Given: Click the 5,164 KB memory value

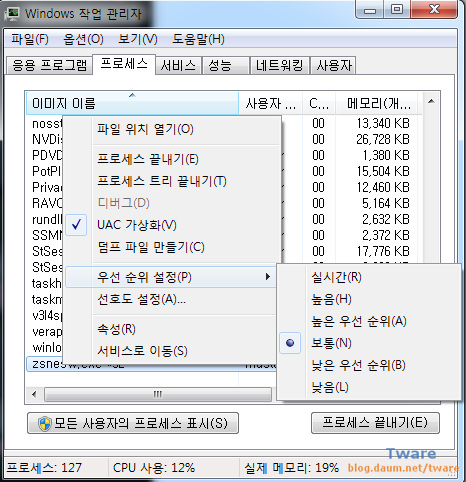Looking at the screenshot, I should (386, 204).
